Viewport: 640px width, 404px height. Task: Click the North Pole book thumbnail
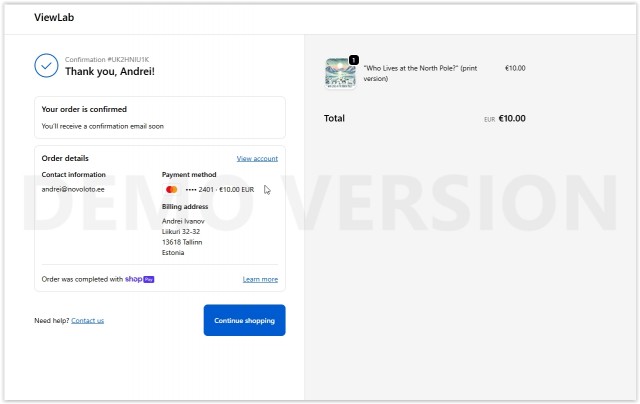click(x=340, y=74)
